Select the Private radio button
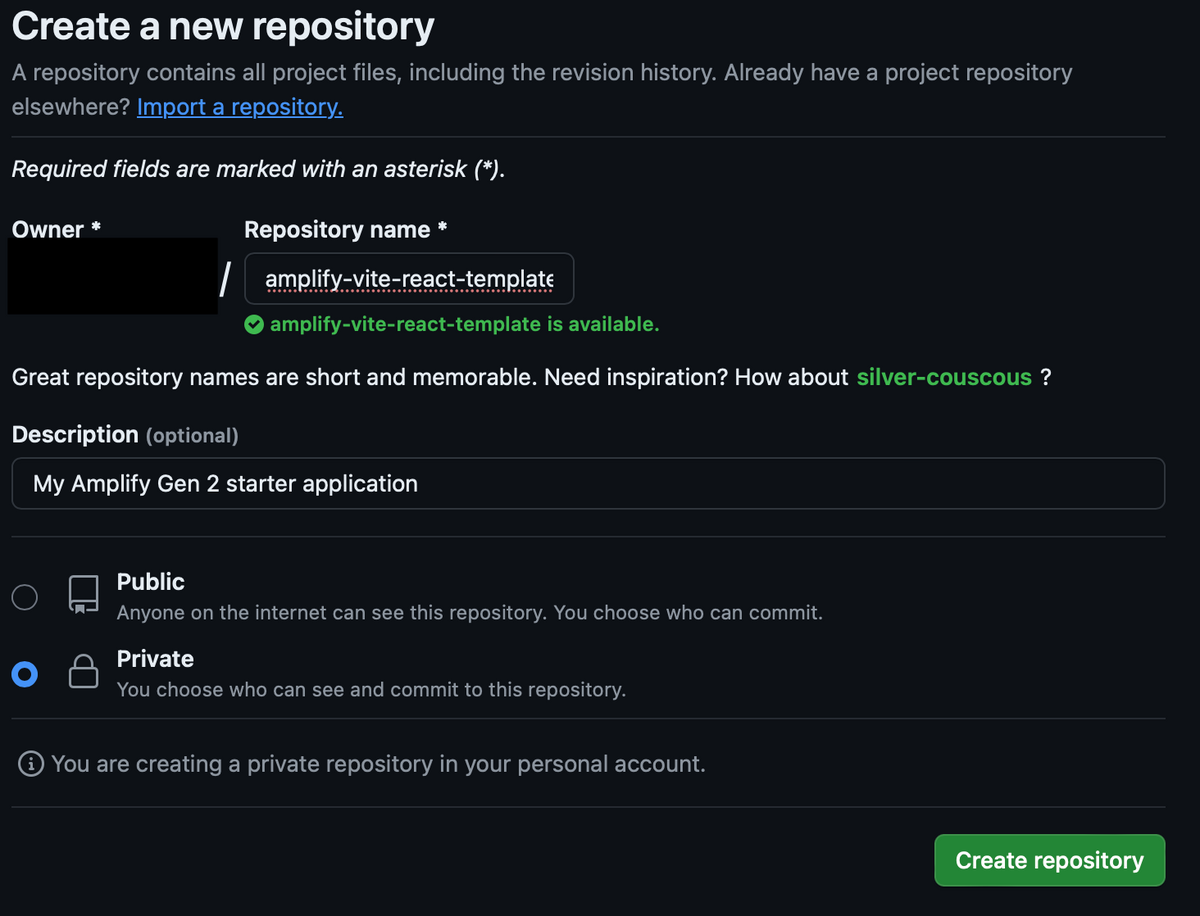Image resolution: width=1200 pixels, height=916 pixels. [x=24, y=674]
